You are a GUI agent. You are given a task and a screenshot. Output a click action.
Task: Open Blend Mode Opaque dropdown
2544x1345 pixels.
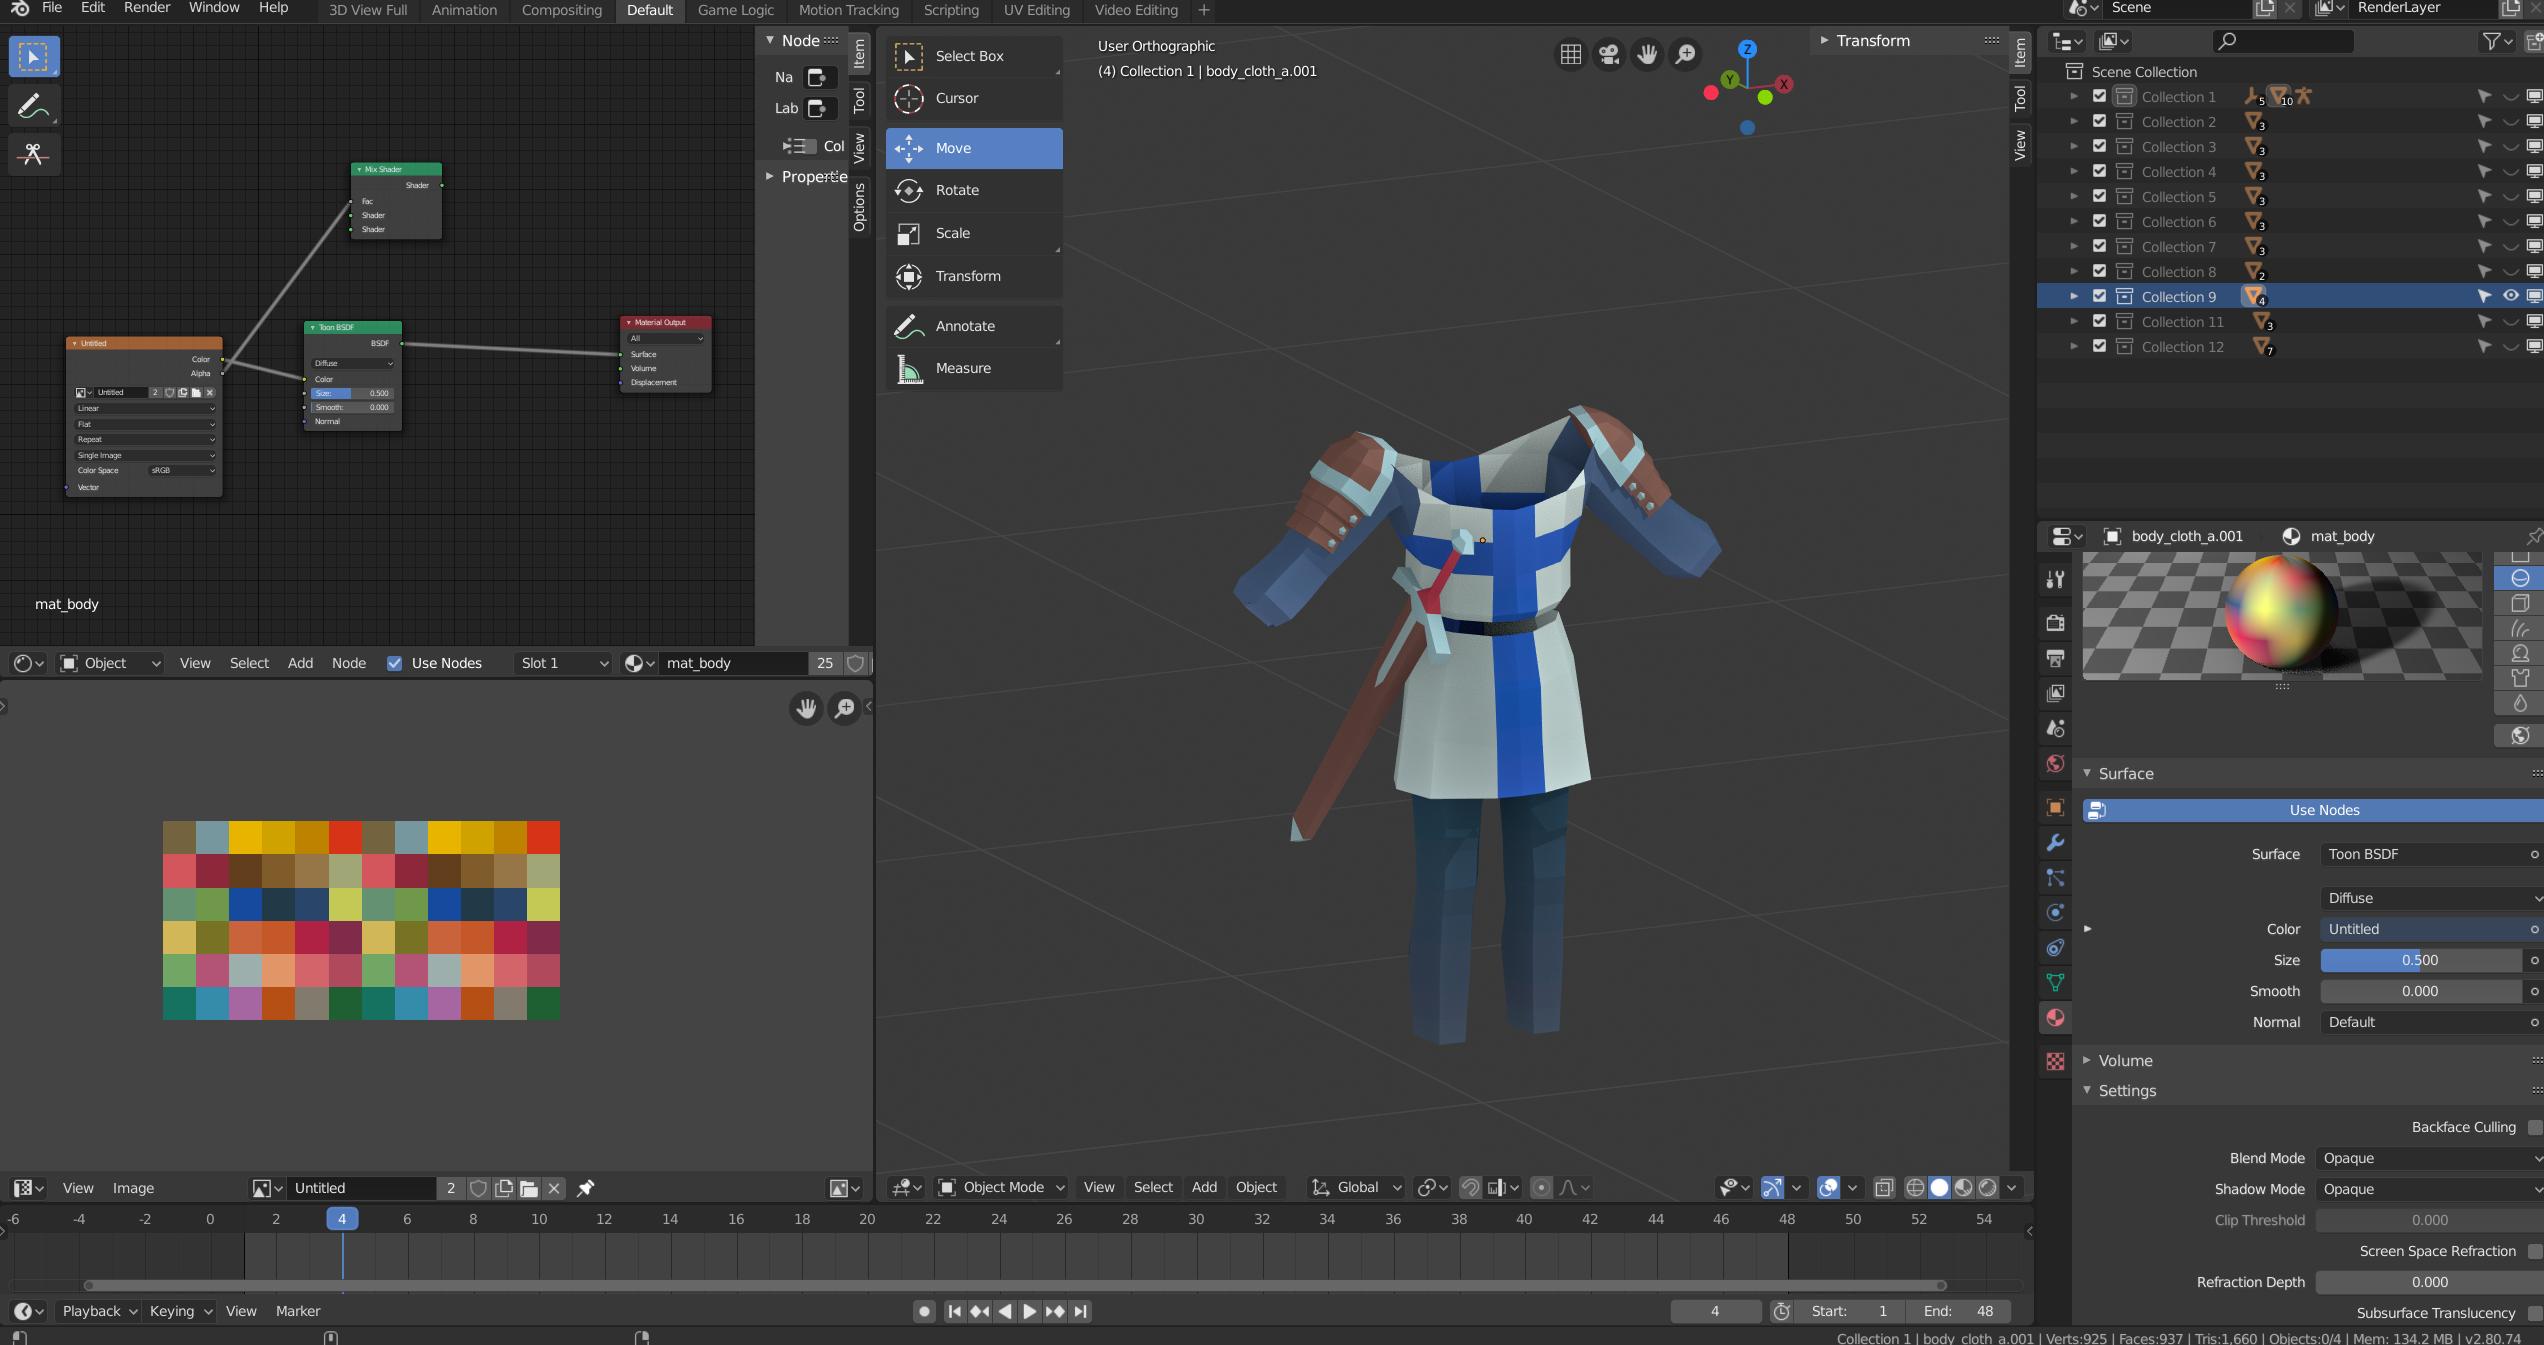click(2429, 1158)
